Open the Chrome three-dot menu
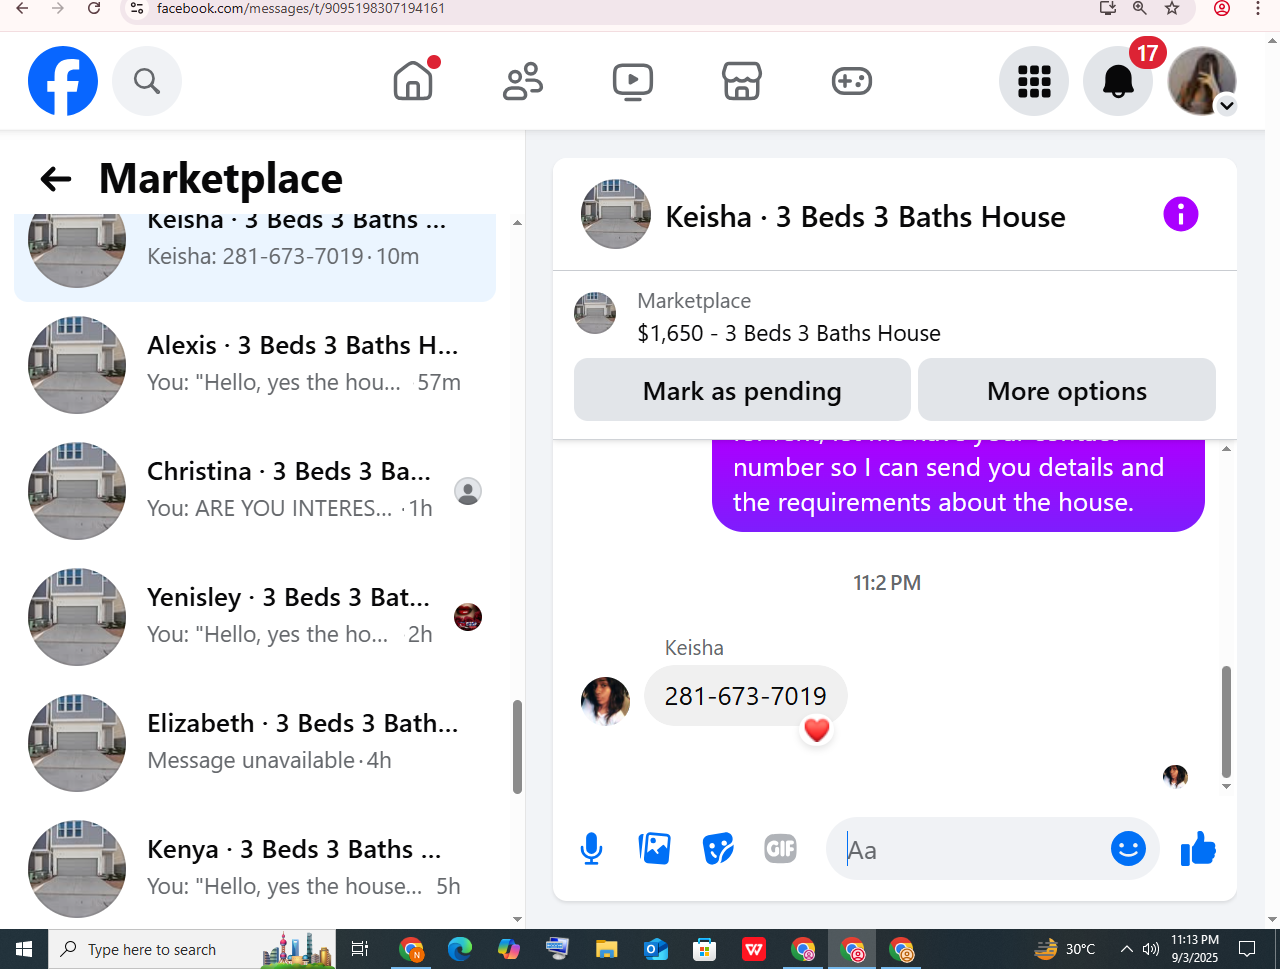This screenshot has width=1280, height=969. (x=1258, y=8)
